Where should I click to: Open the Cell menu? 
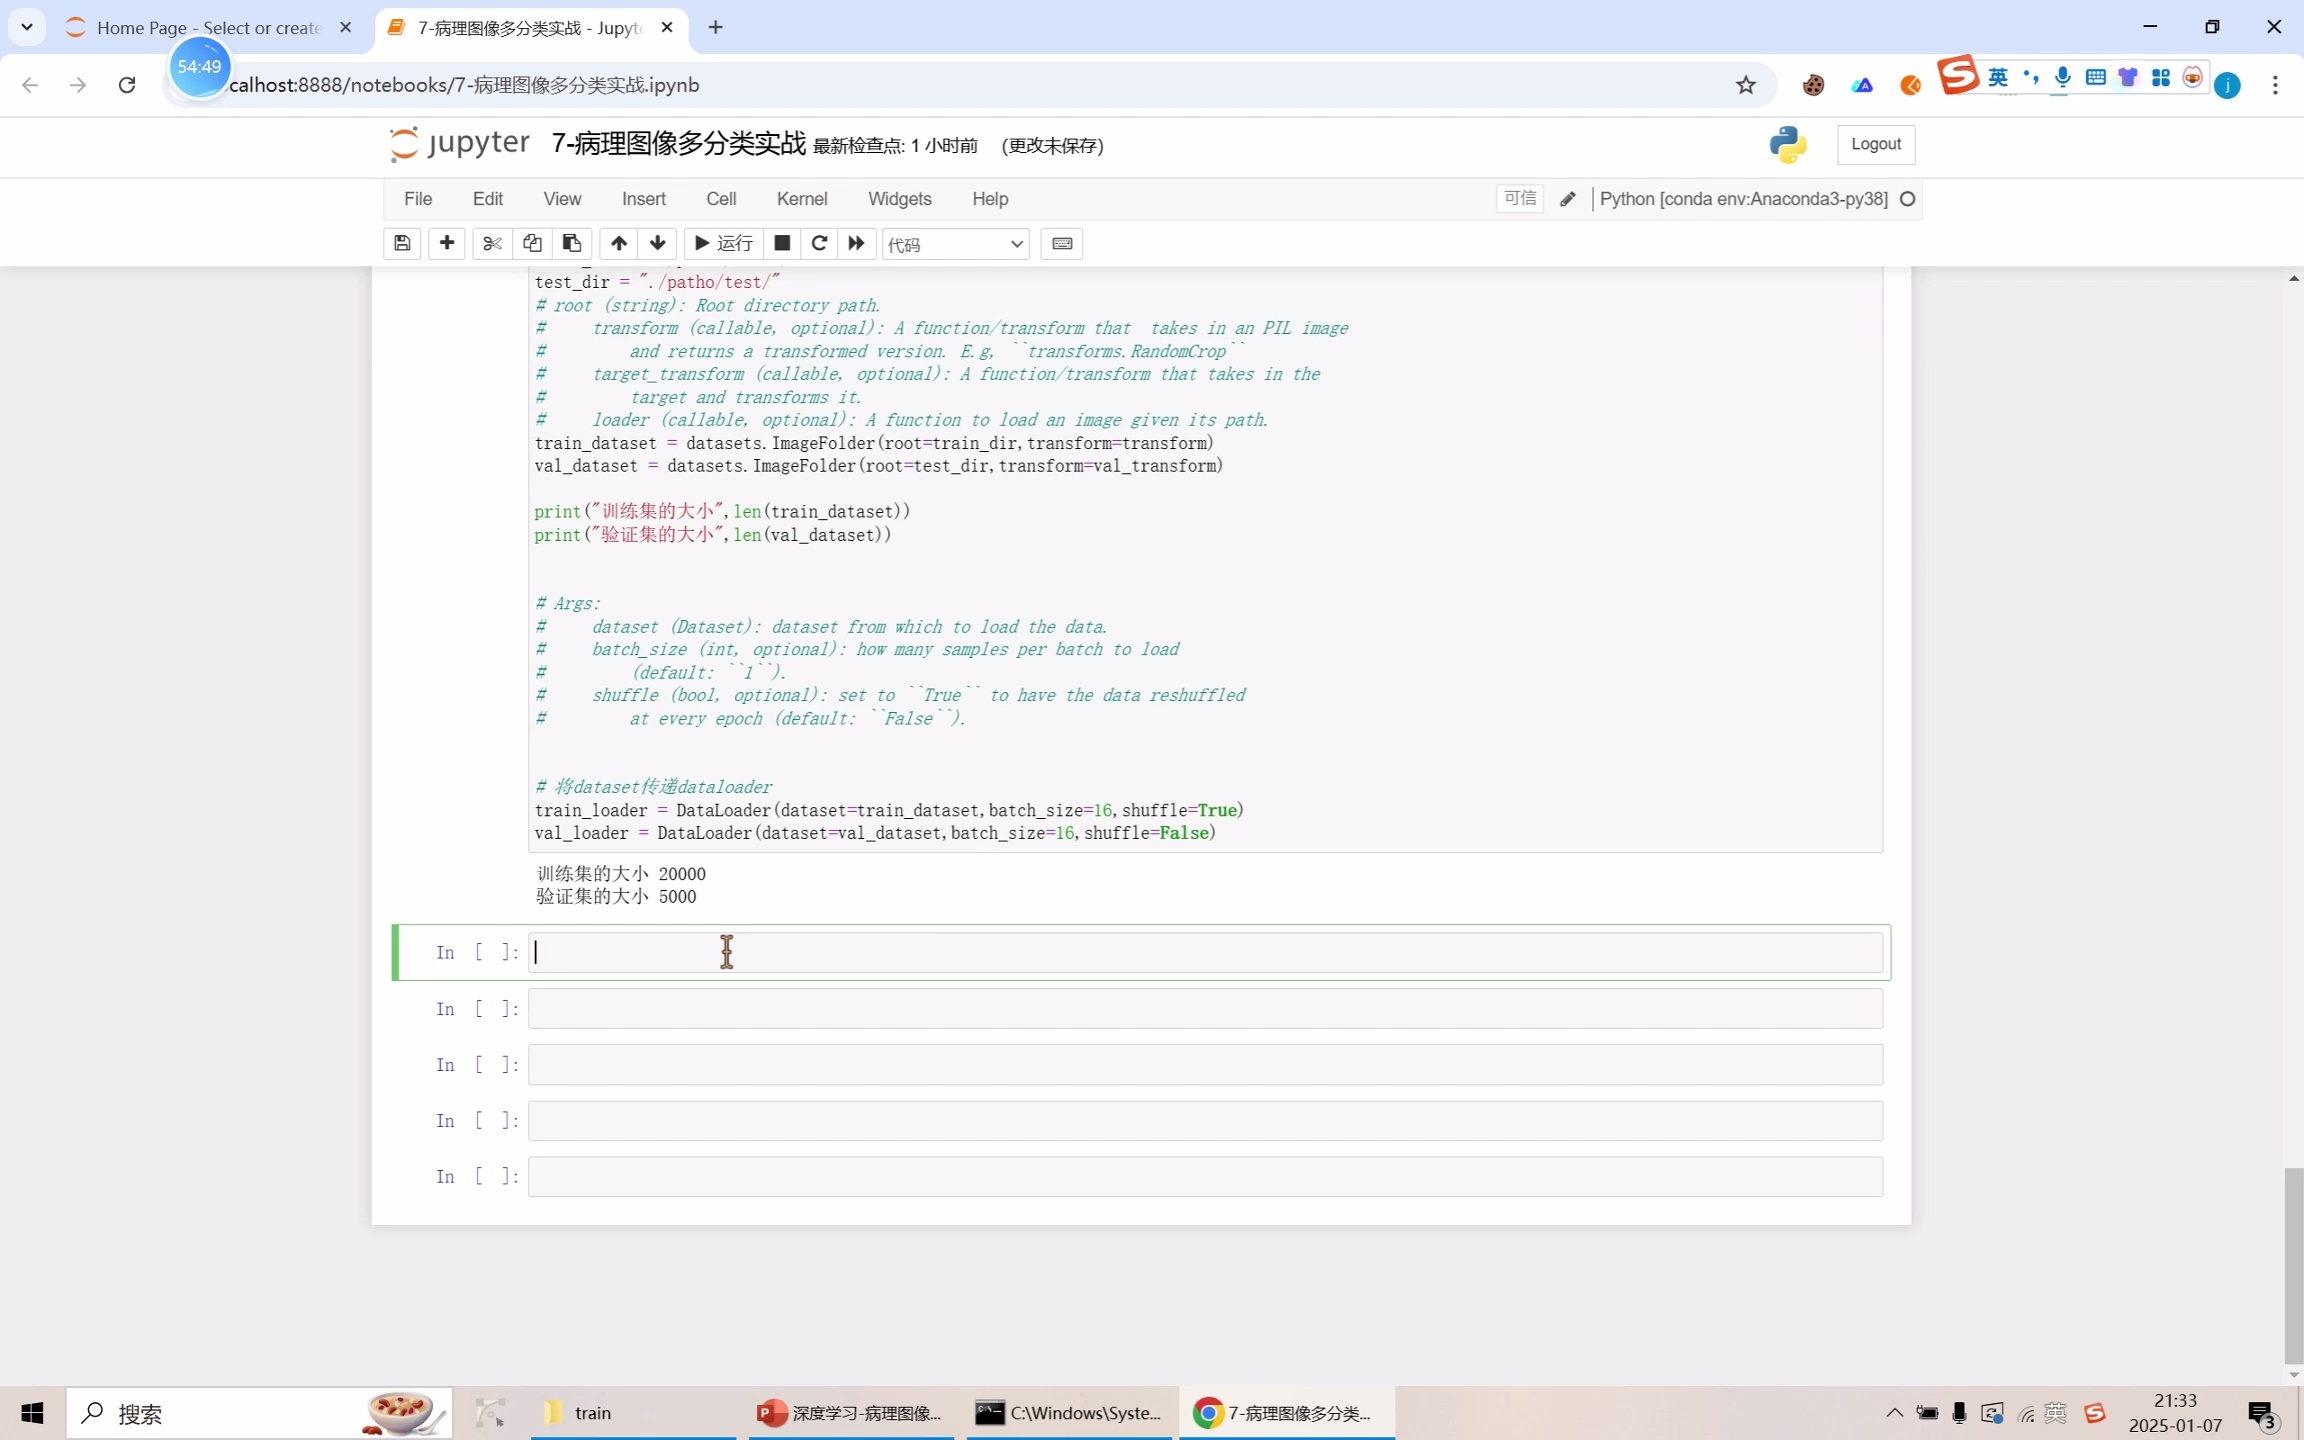(720, 199)
